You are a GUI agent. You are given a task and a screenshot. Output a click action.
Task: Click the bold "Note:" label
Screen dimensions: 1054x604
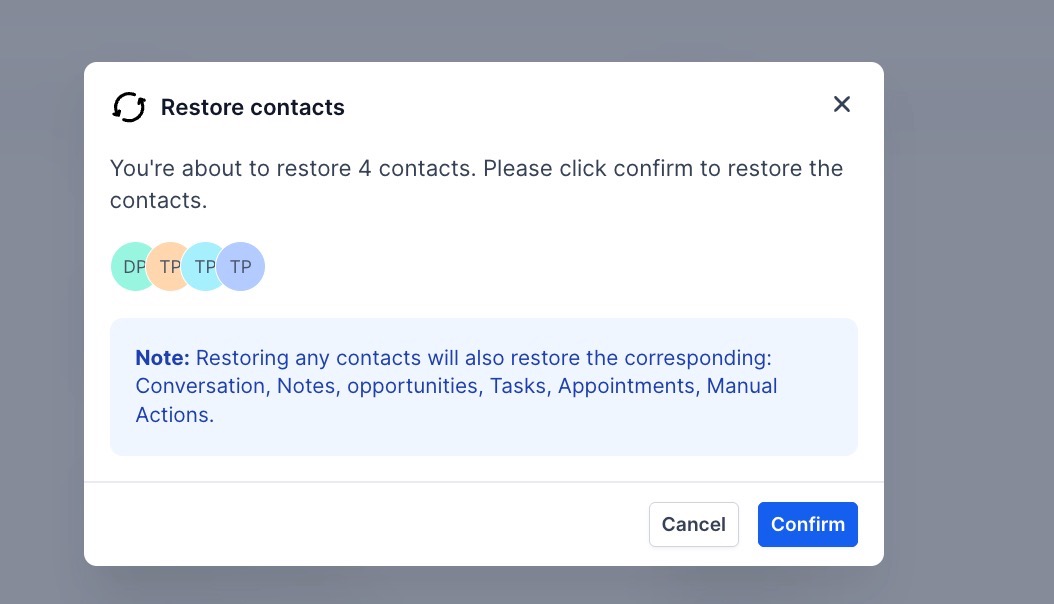tap(162, 358)
